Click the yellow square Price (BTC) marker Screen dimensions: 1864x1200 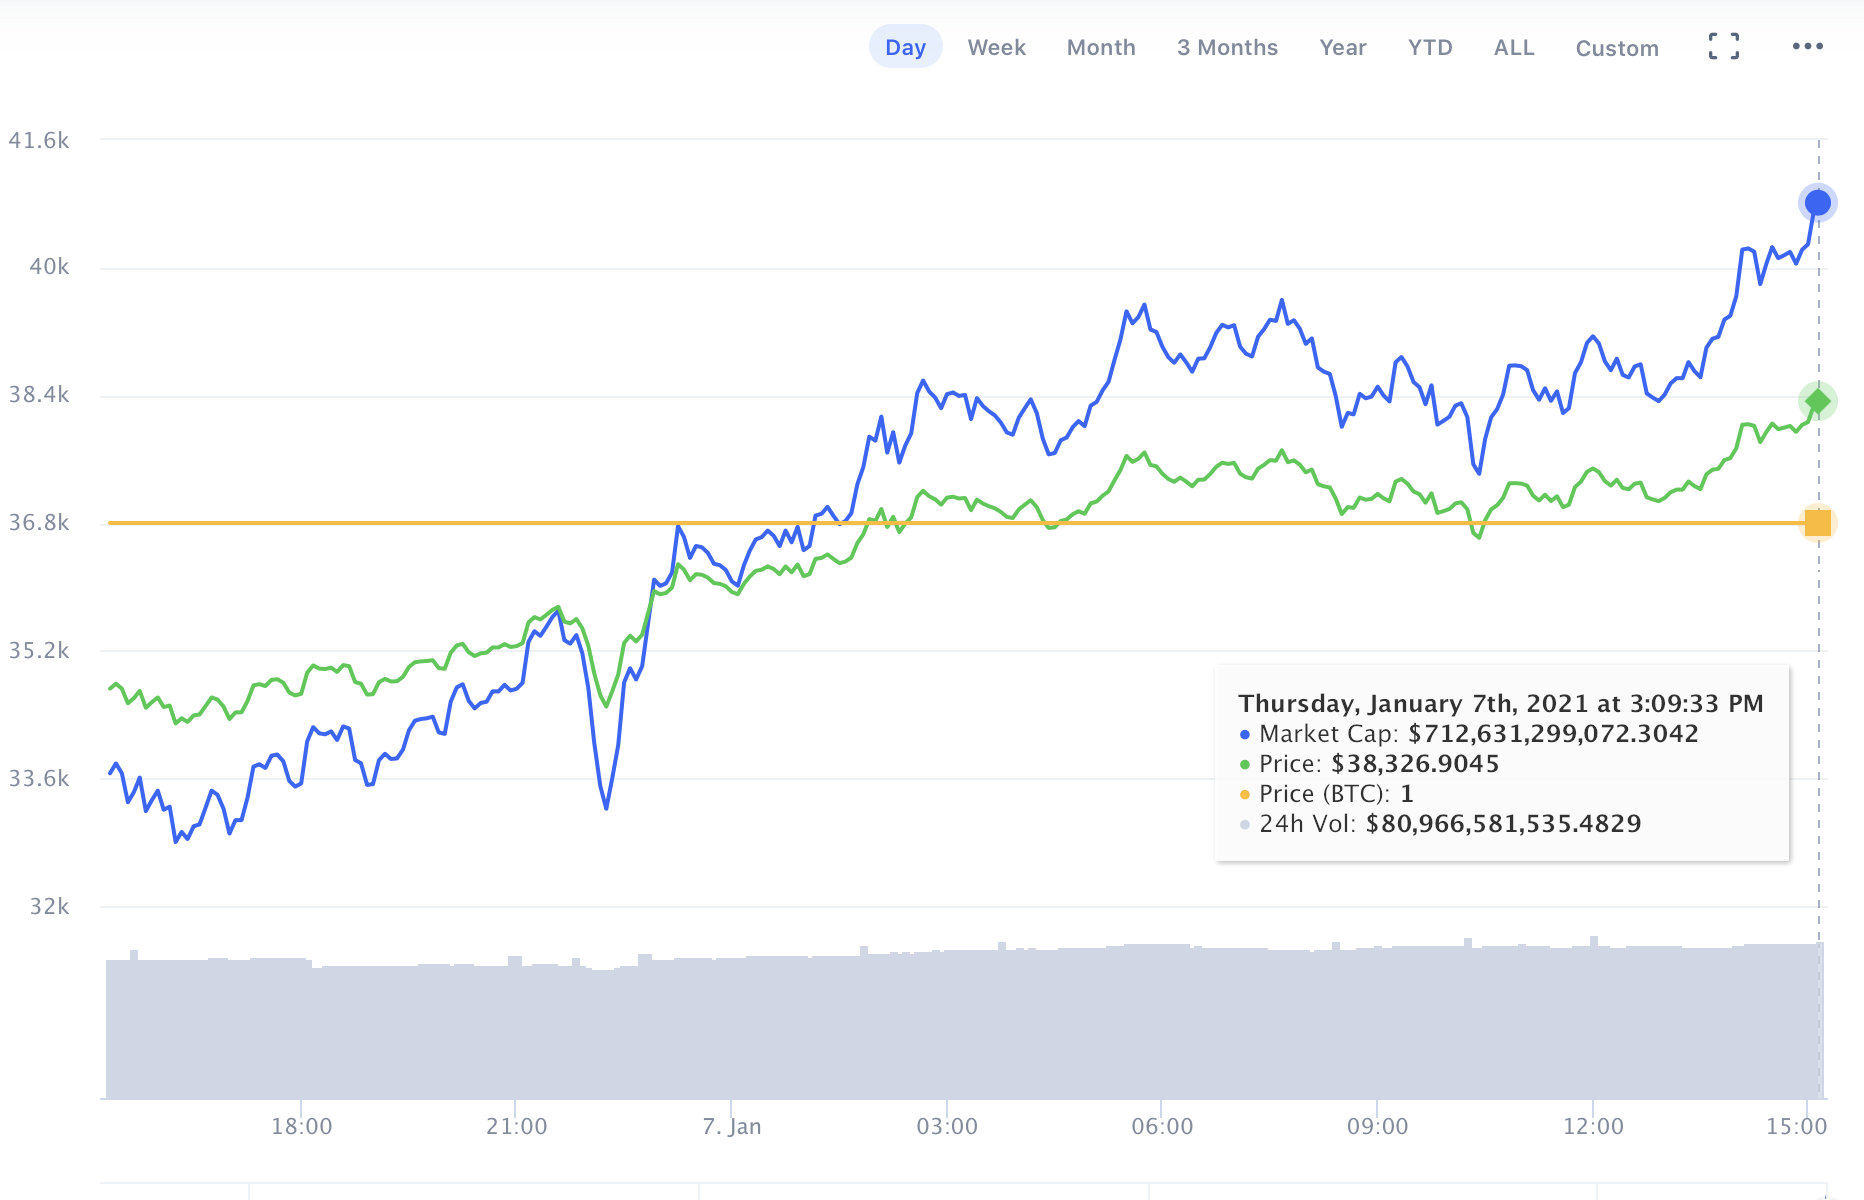[x=1817, y=523]
